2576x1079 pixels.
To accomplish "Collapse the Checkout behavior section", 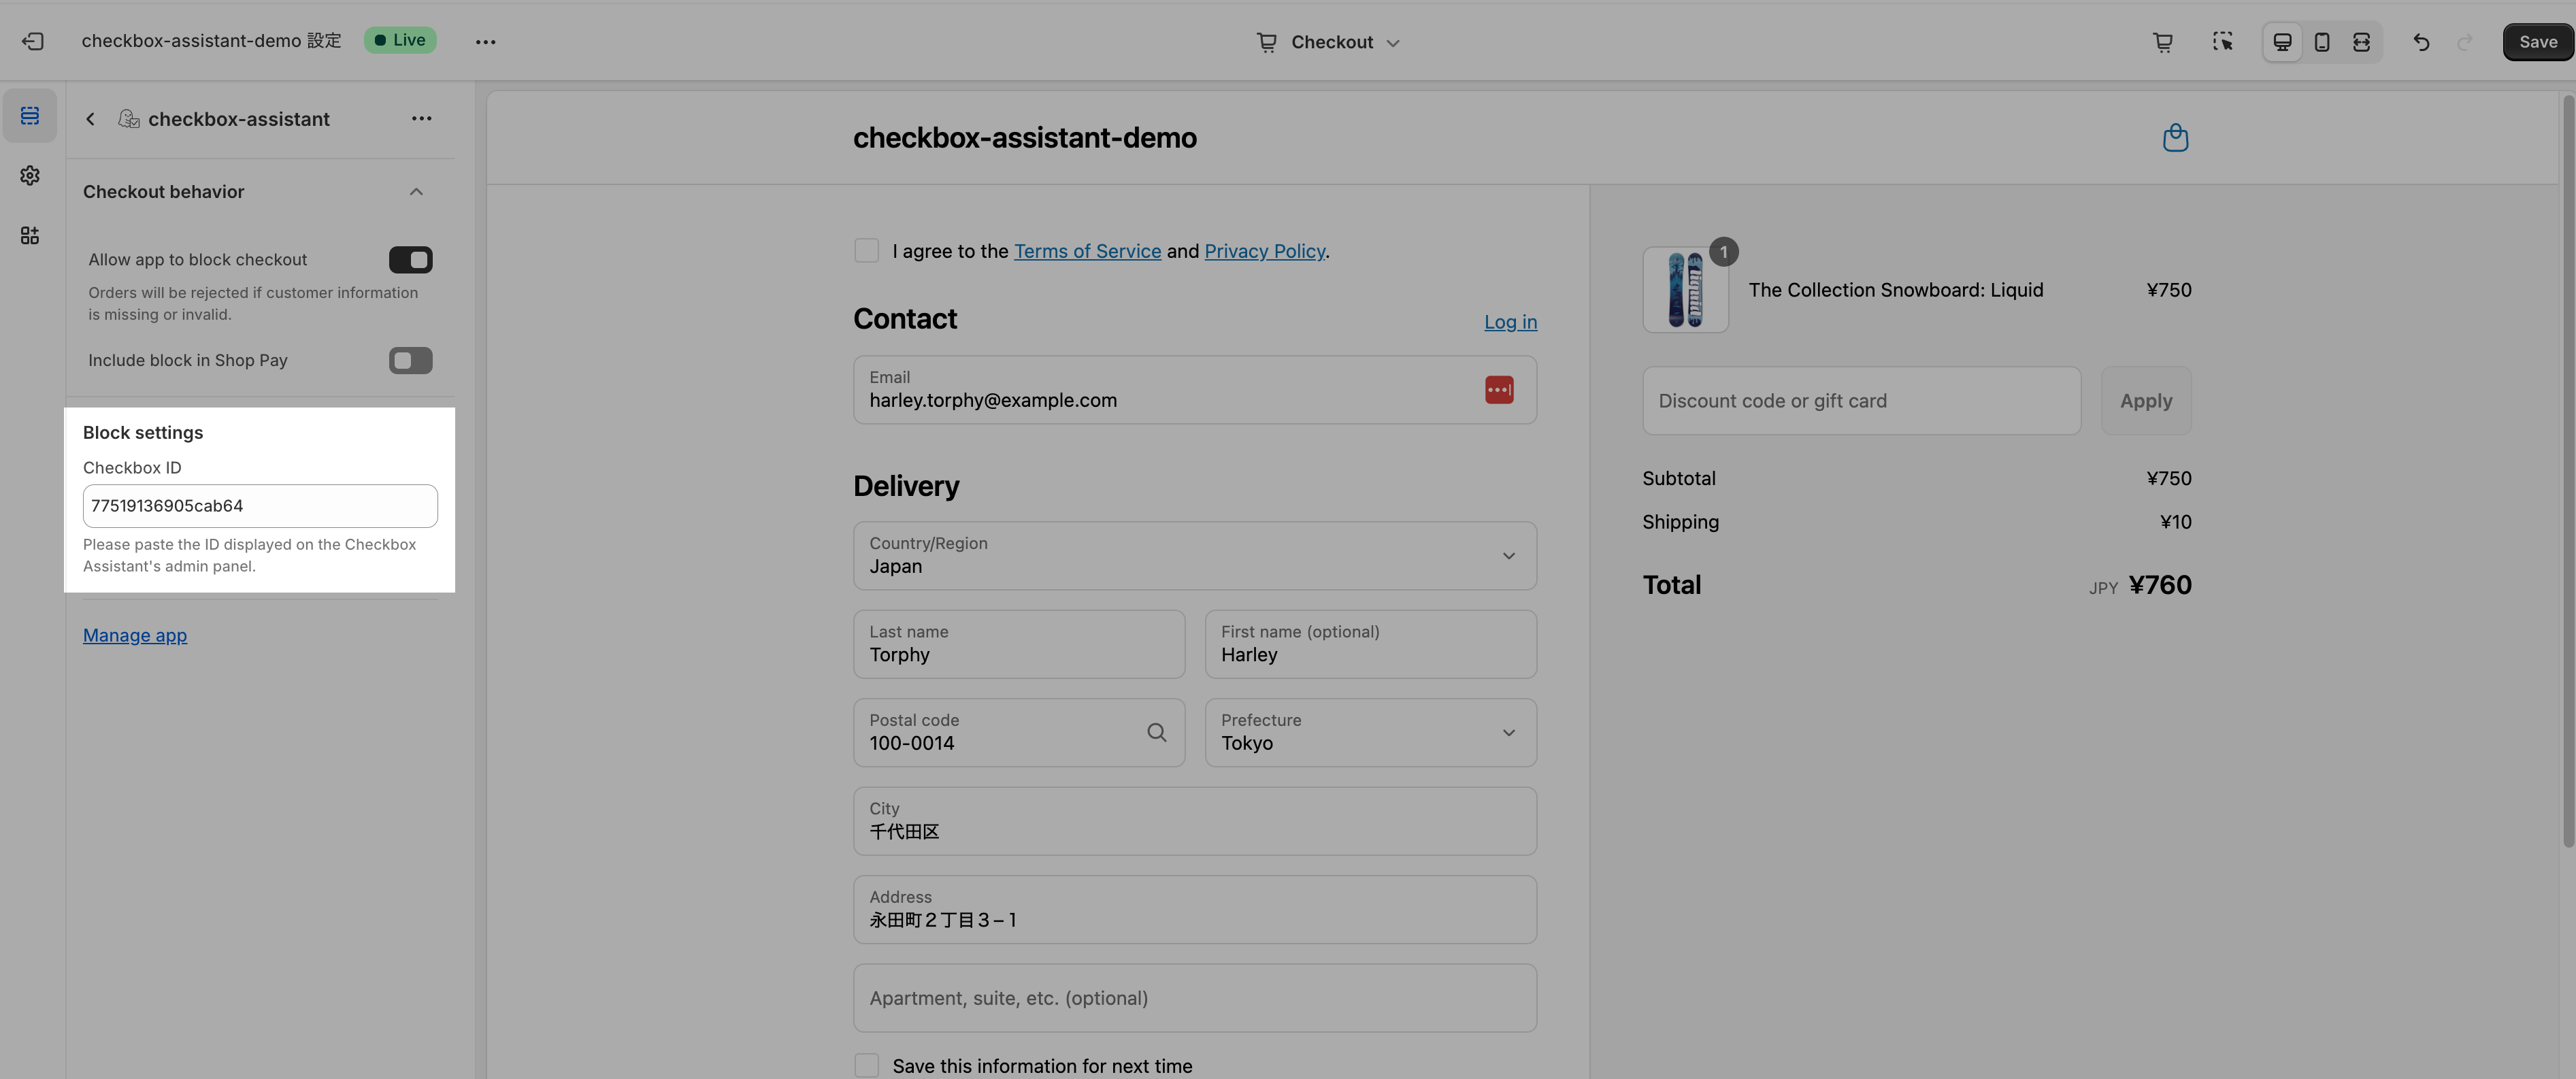I will [x=416, y=192].
